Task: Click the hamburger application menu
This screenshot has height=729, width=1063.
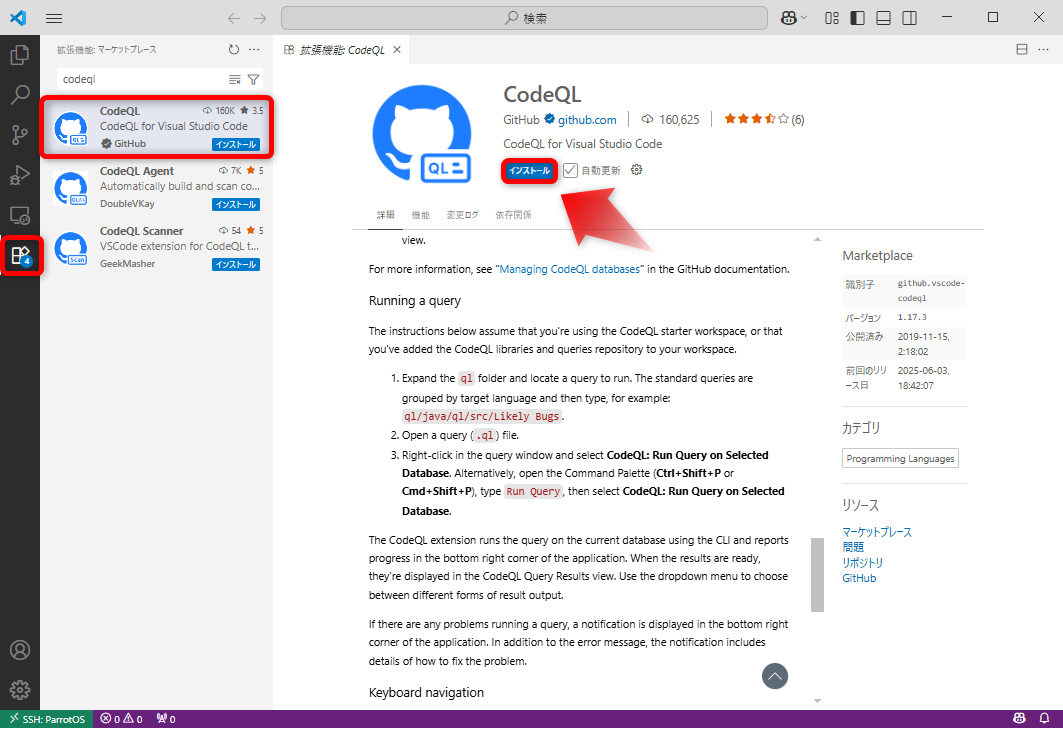Action: (54, 18)
